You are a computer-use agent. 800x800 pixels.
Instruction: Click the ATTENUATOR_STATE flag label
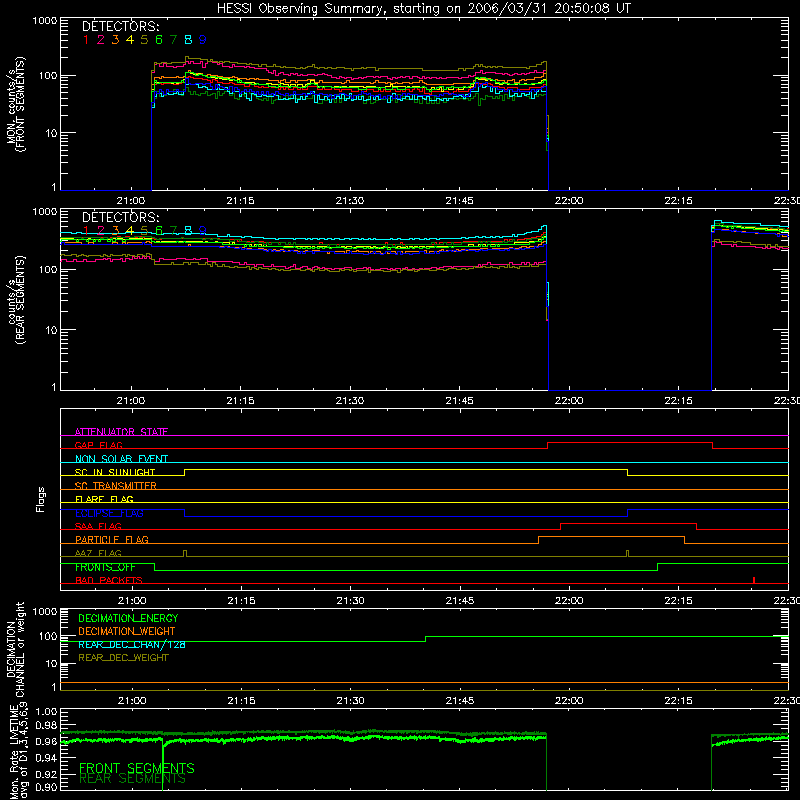[121, 432]
